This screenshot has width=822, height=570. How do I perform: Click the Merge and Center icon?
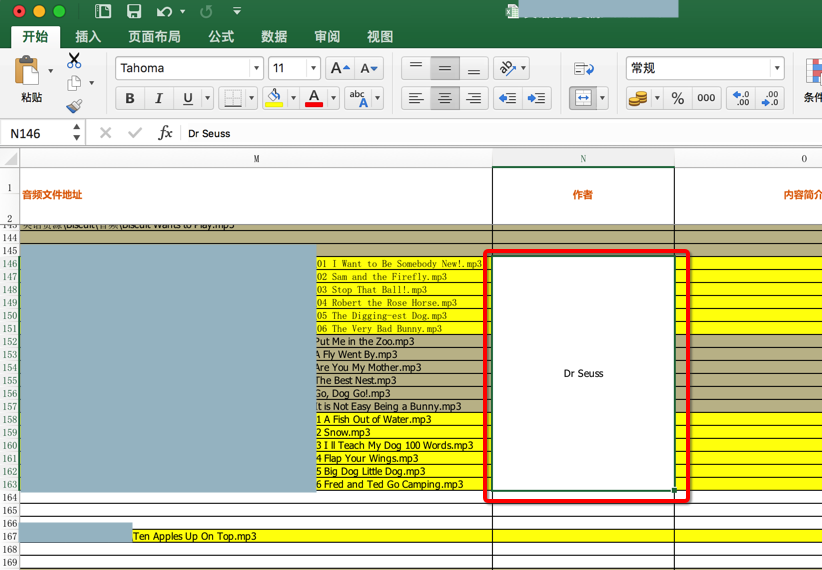(x=583, y=98)
